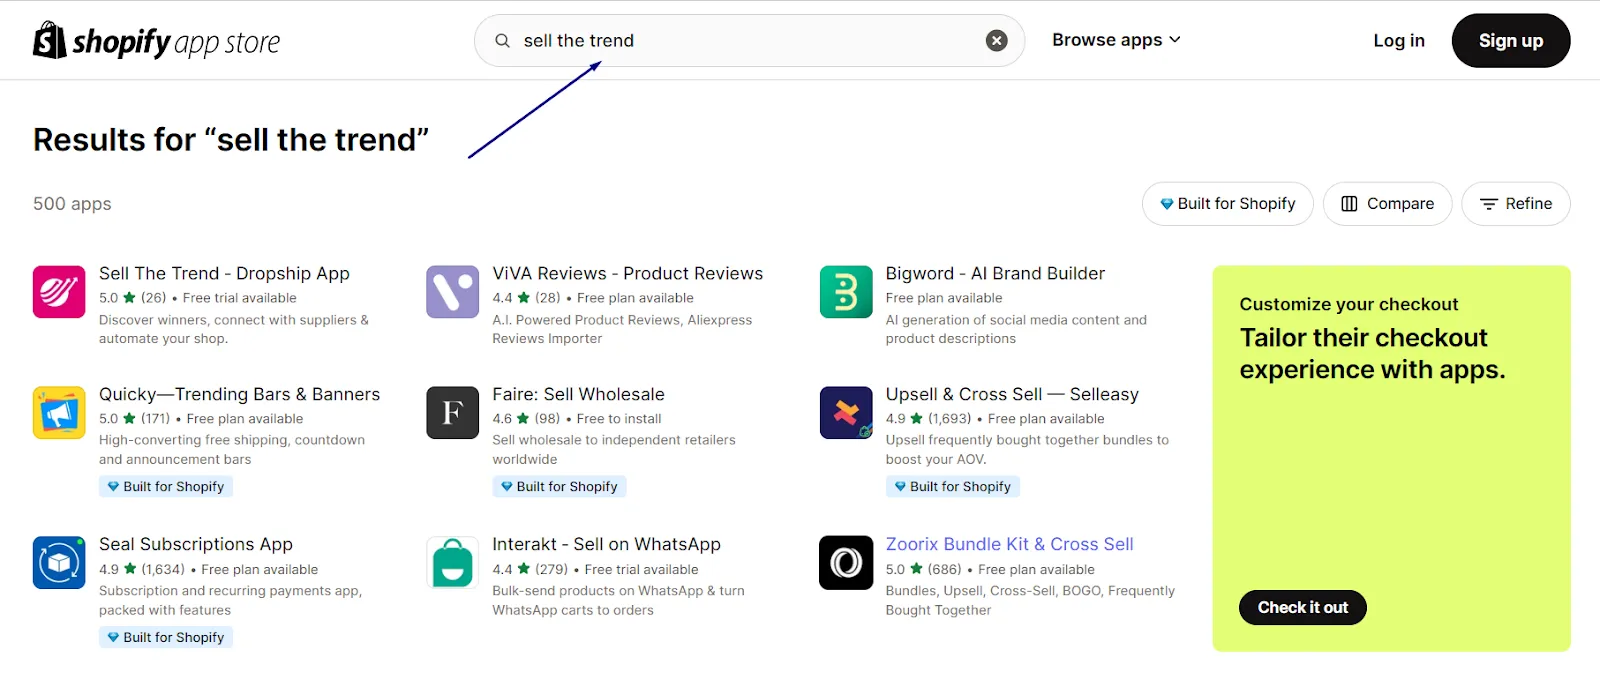Open 'Quicky—Trending Bars & Banners' title
This screenshot has height=687, width=1600.
[x=239, y=395]
